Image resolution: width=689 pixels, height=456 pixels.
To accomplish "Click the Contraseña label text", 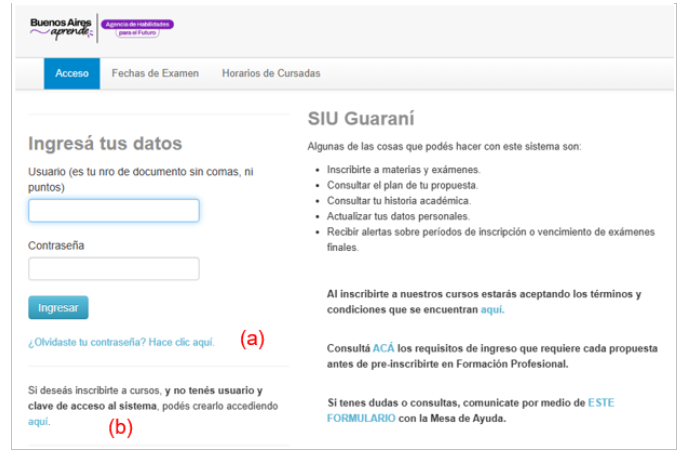I will click(x=58, y=244).
